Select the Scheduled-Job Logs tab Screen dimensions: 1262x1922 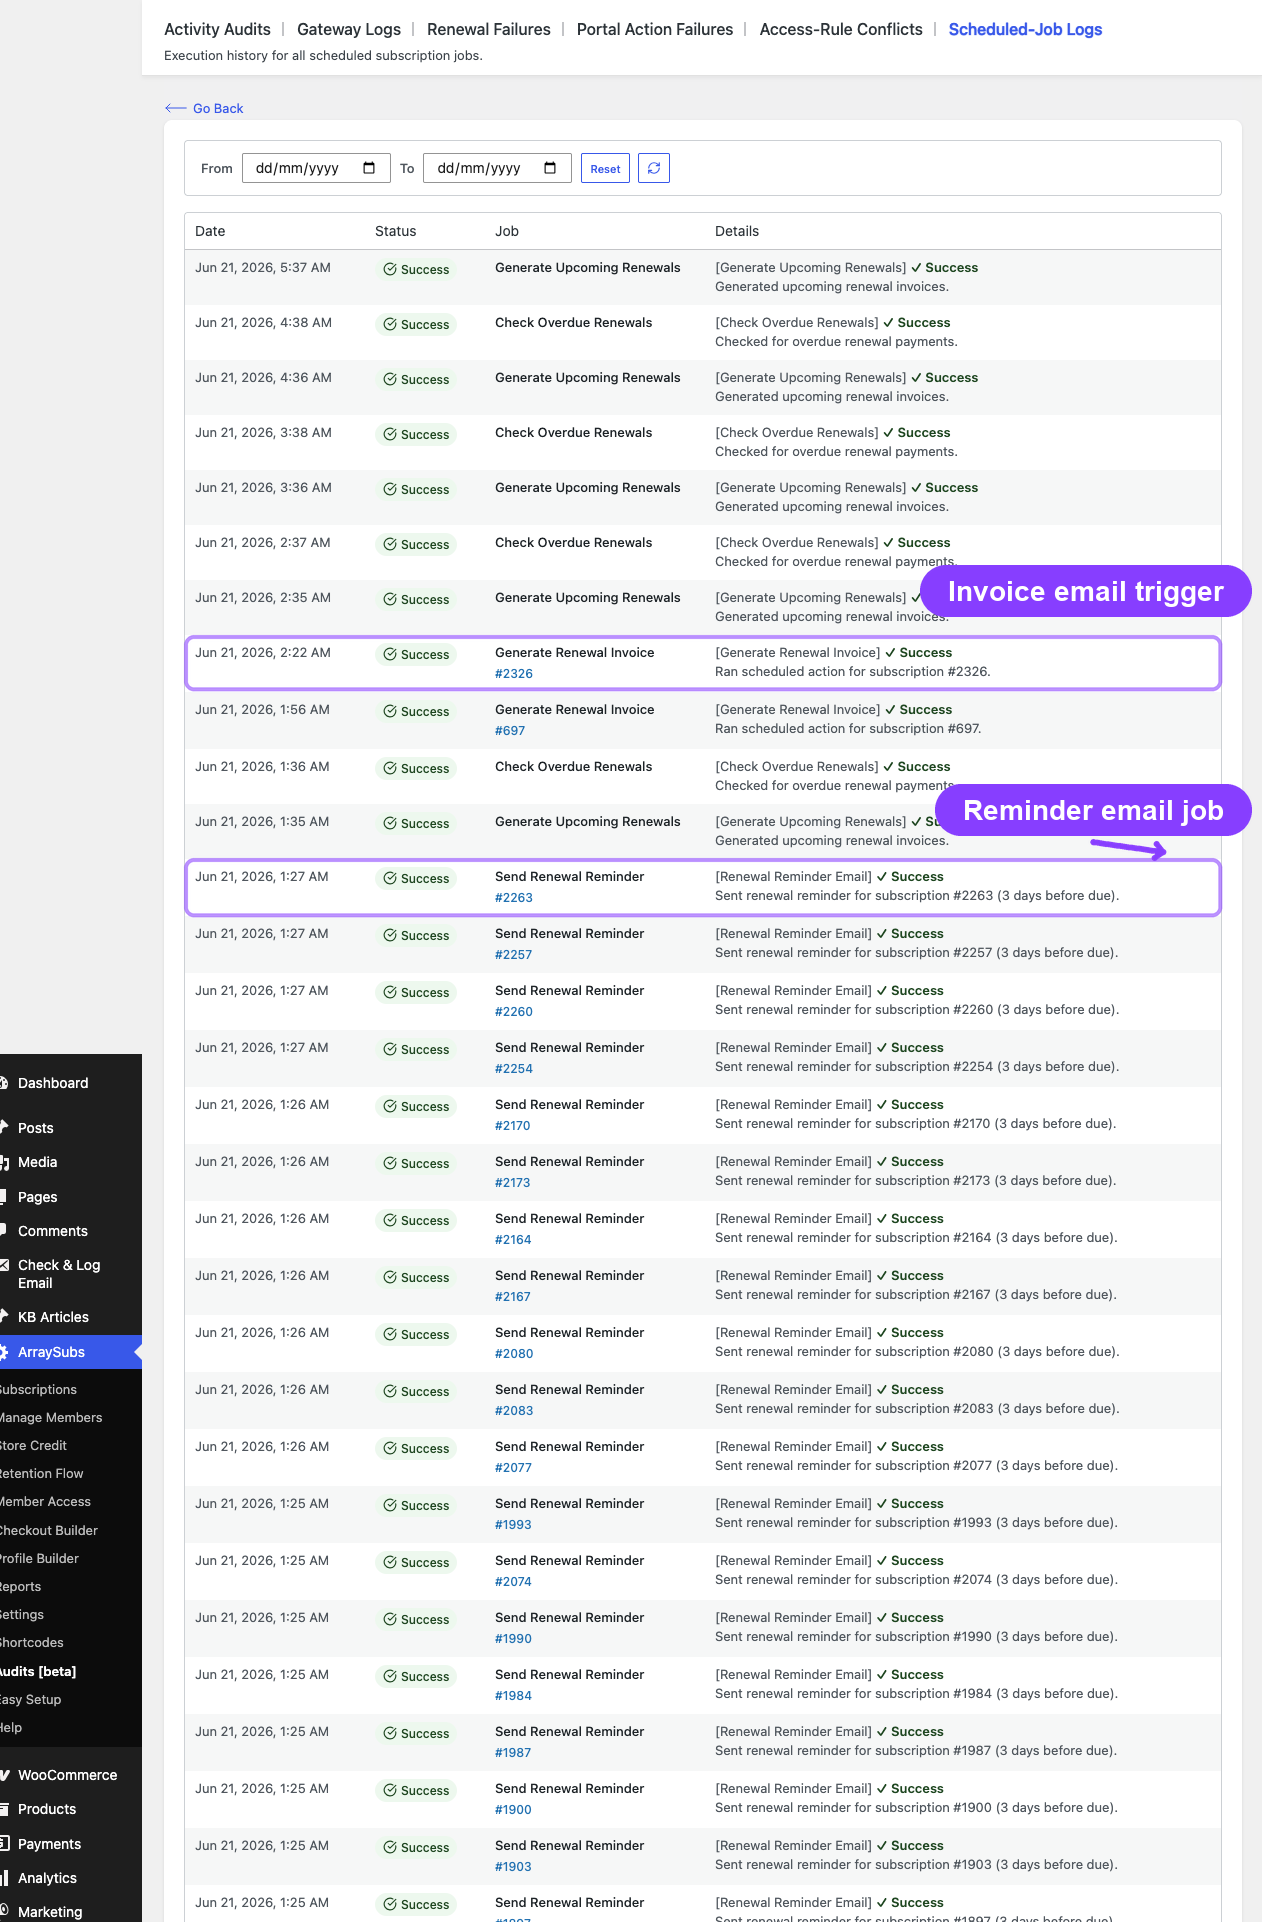[1025, 29]
